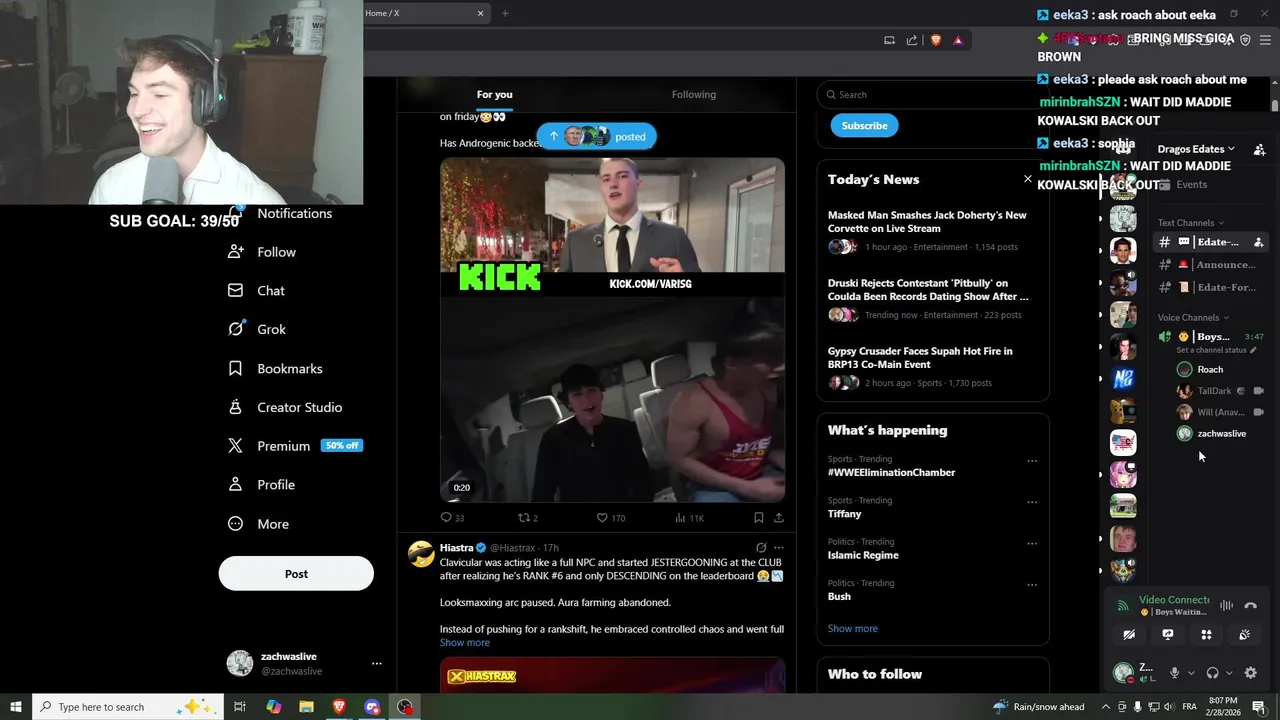This screenshot has height=720, width=1280.
Task: Open options for #WWEEliminationChamber trend
Action: [x=1032, y=461]
